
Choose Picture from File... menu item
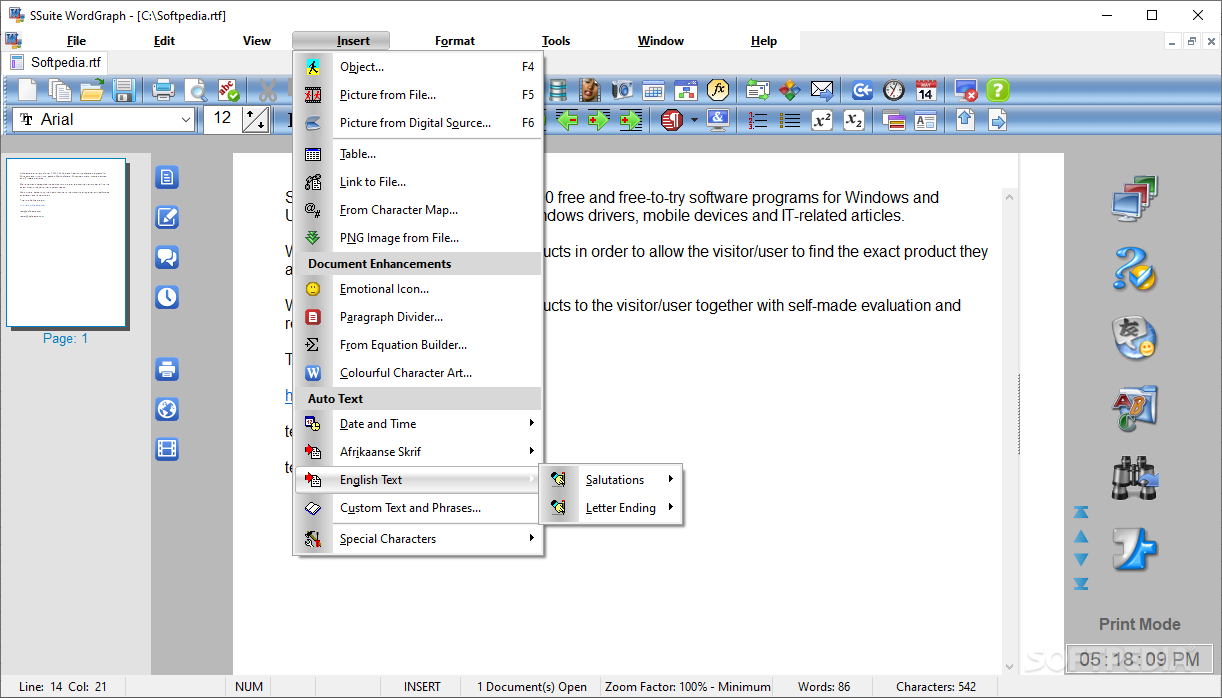coord(419,95)
